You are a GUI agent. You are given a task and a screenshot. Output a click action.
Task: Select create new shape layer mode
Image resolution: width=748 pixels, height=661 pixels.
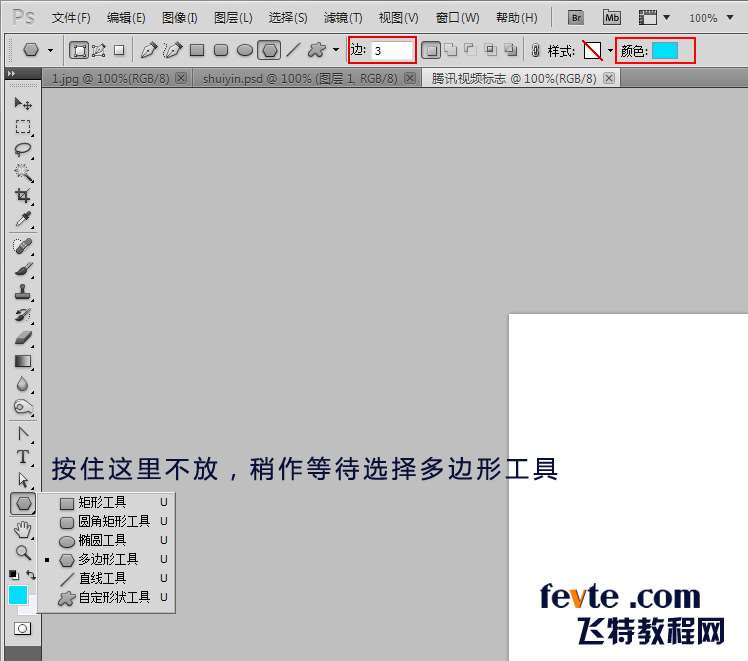point(431,50)
